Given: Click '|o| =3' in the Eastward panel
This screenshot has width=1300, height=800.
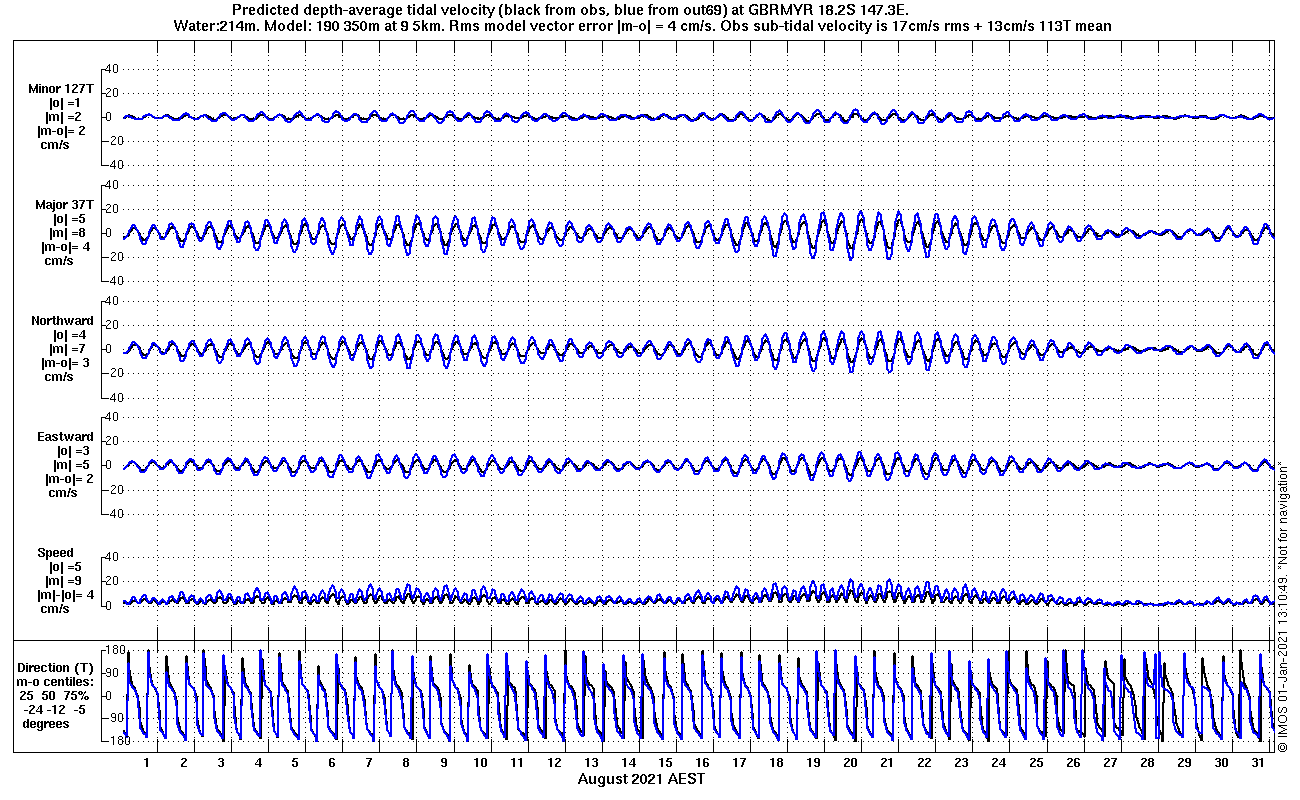Looking at the screenshot, I should (74, 451).
